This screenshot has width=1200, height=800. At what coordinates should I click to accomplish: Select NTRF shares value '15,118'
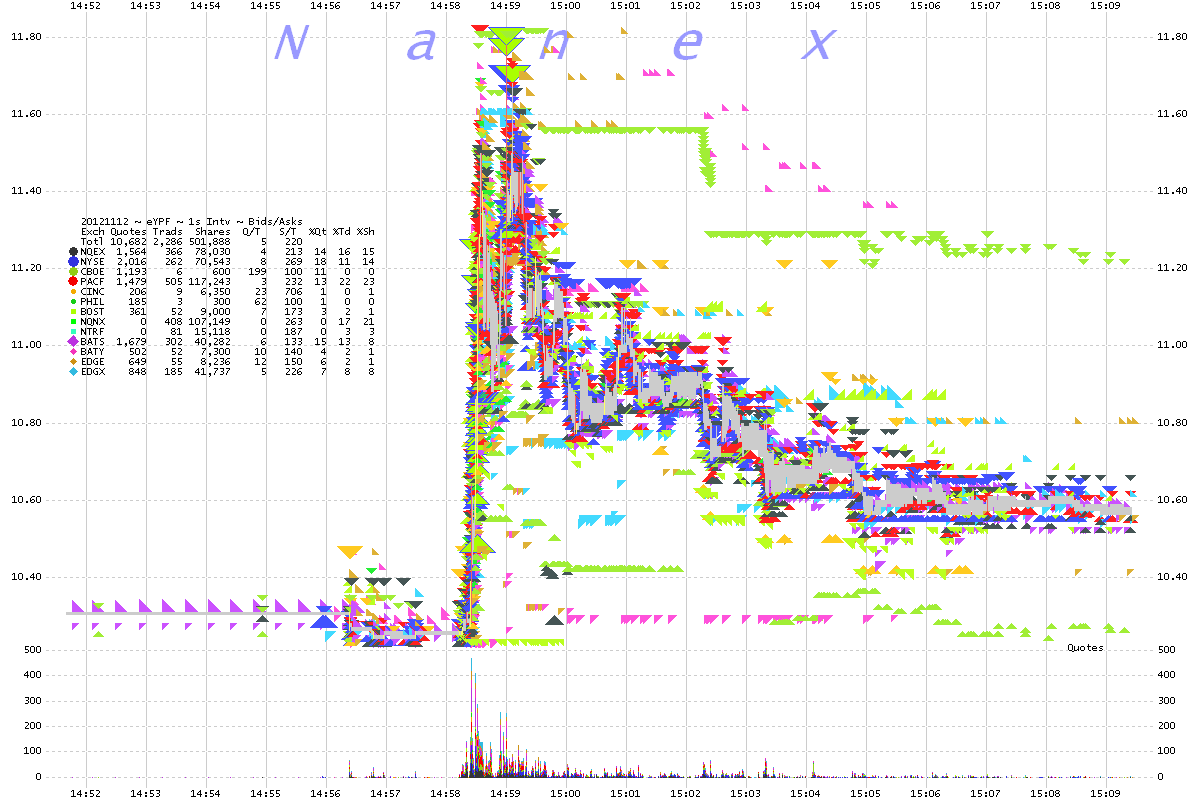(x=213, y=331)
